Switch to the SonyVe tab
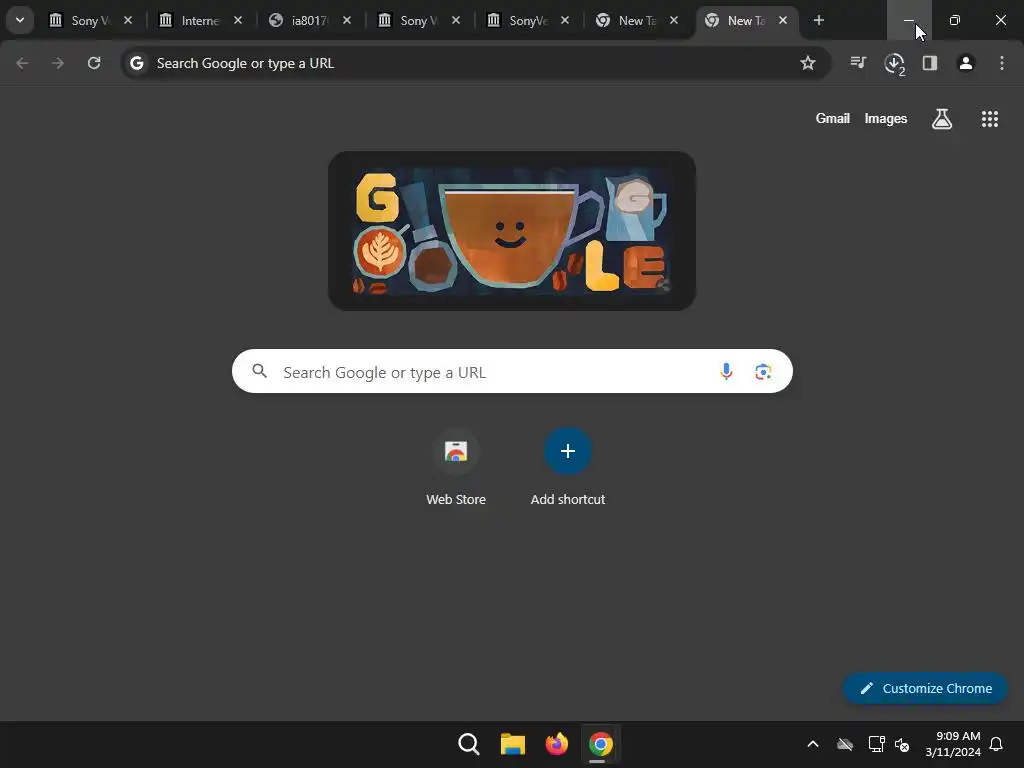Image resolution: width=1024 pixels, height=768 pixels. point(528,20)
